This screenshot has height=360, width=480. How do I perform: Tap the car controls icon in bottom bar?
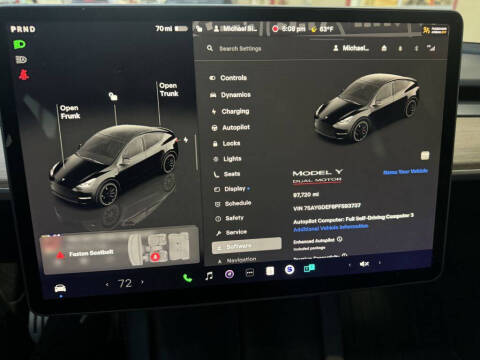tap(60, 288)
